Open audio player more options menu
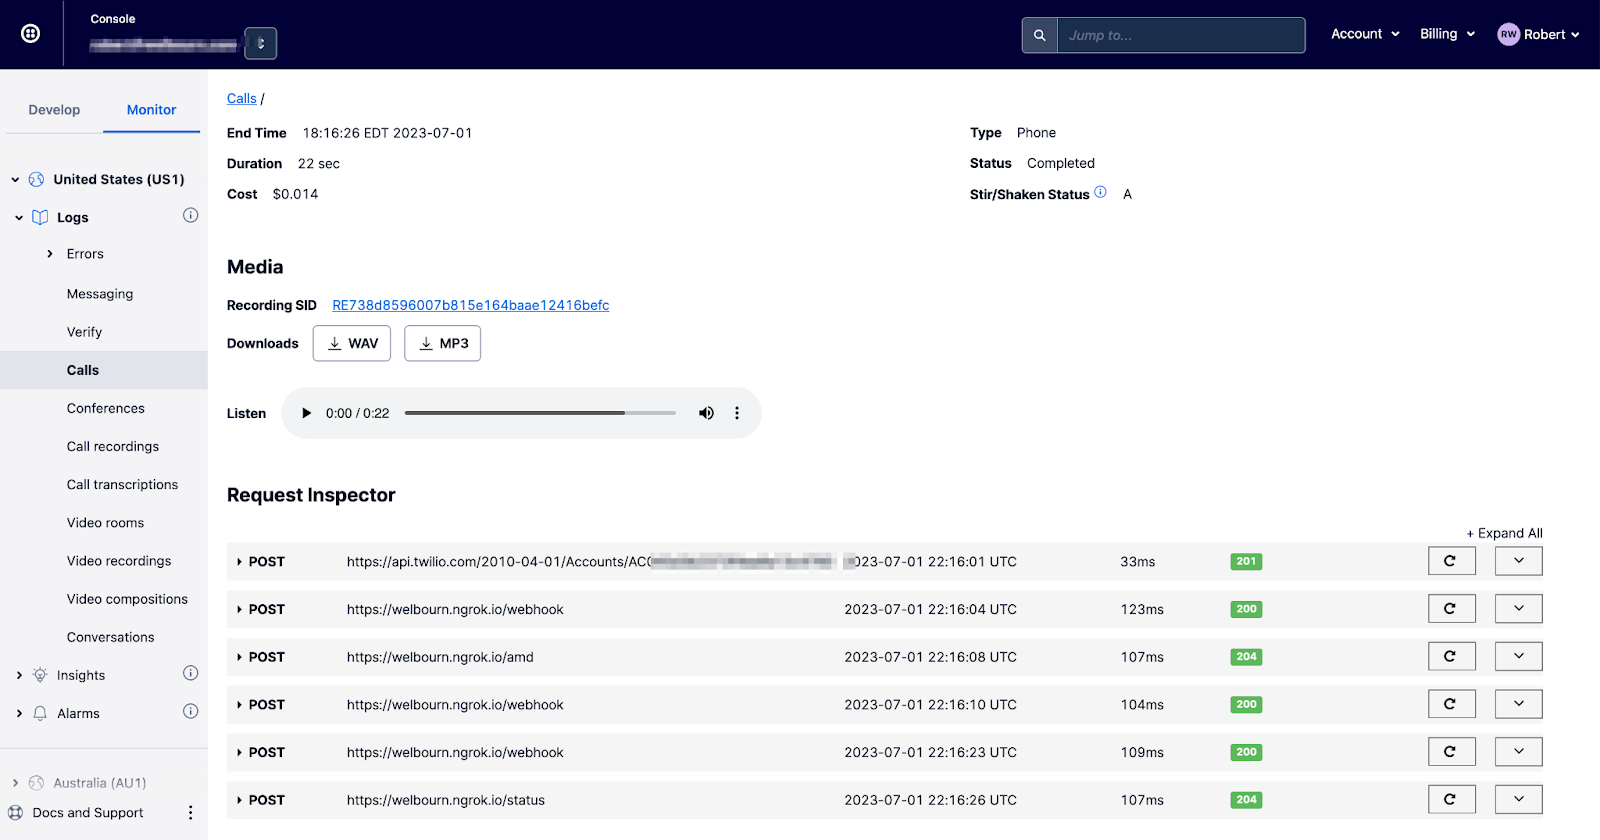Viewport: 1600px width, 840px height. 737,413
